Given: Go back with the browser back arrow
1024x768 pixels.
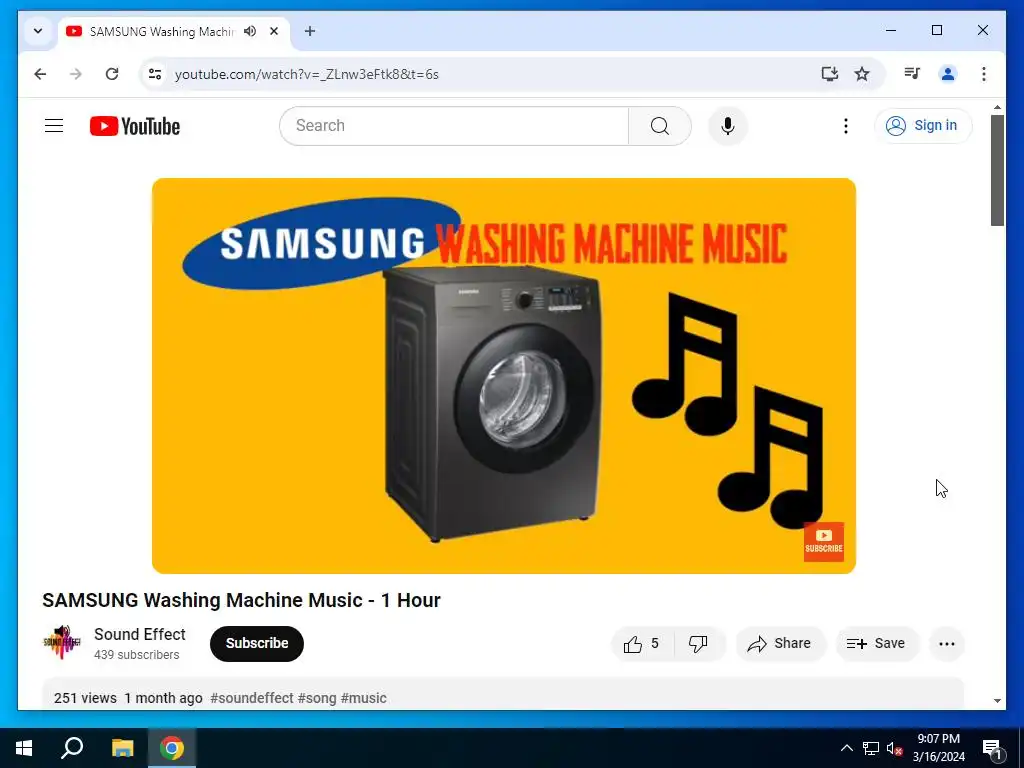Looking at the screenshot, I should 40,74.
